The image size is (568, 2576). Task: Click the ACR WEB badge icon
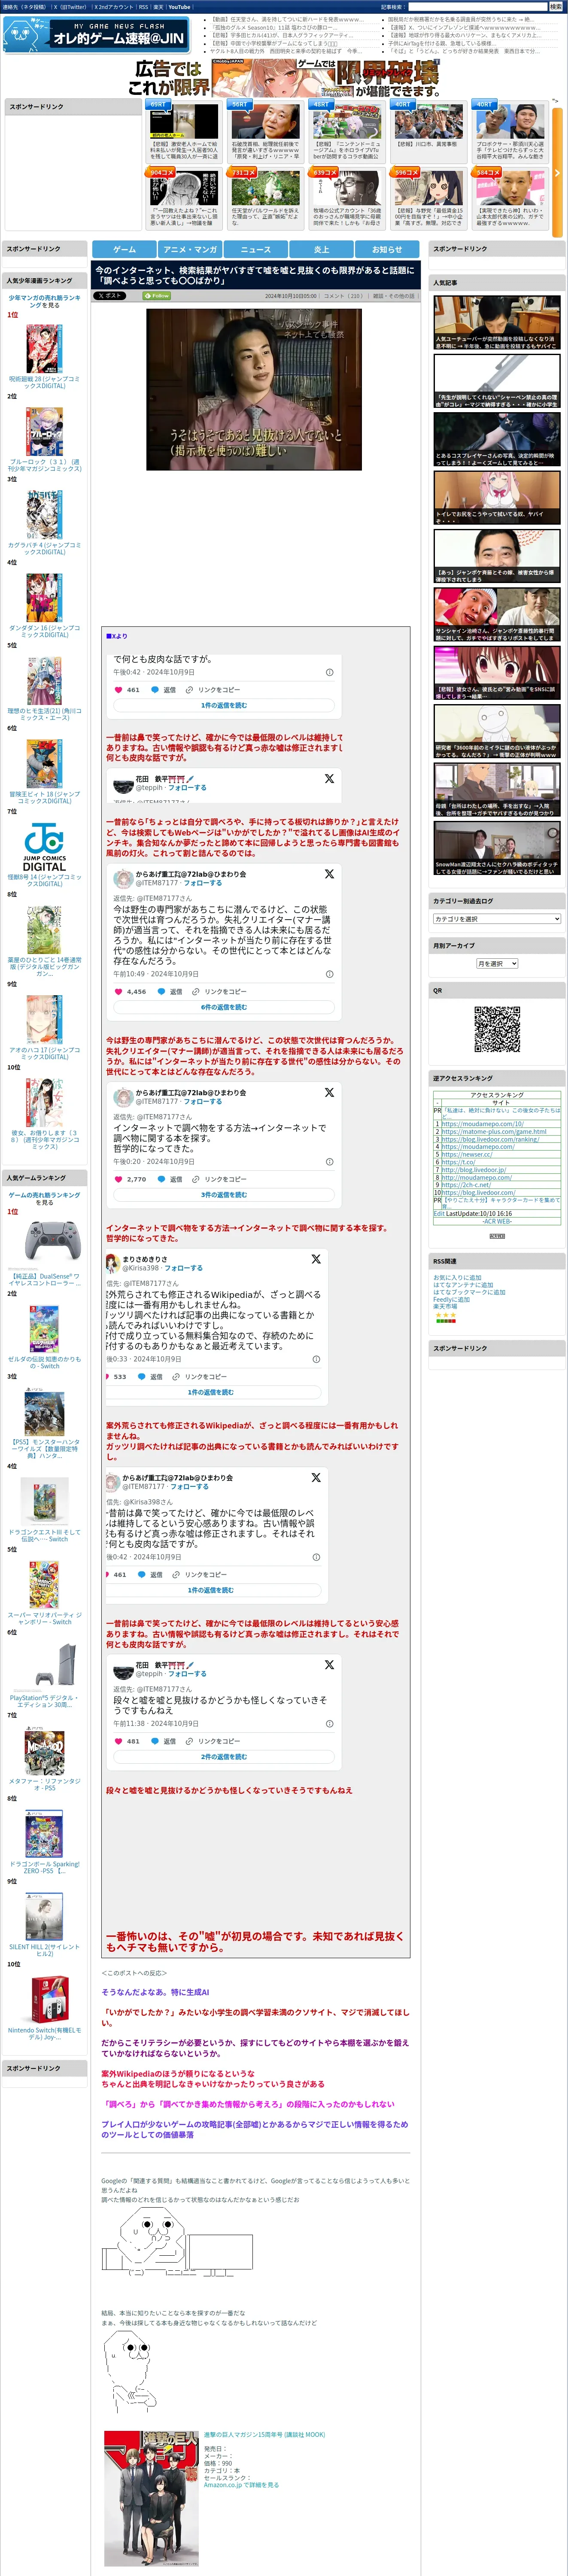point(497,1236)
